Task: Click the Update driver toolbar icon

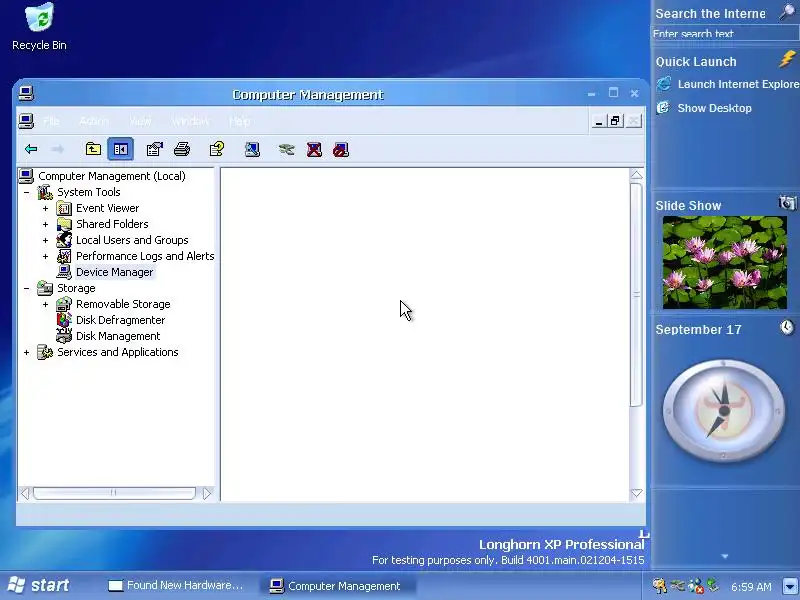Action: click(x=286, y=149)
